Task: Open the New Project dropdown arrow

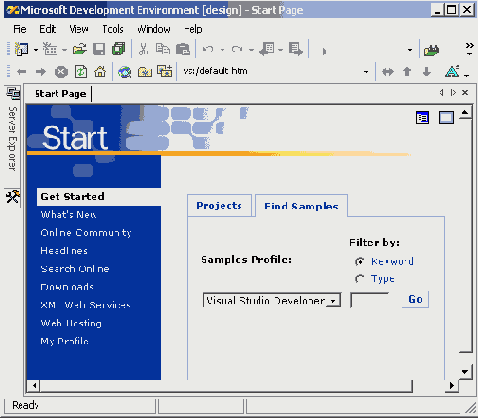Action: (36, 50)
